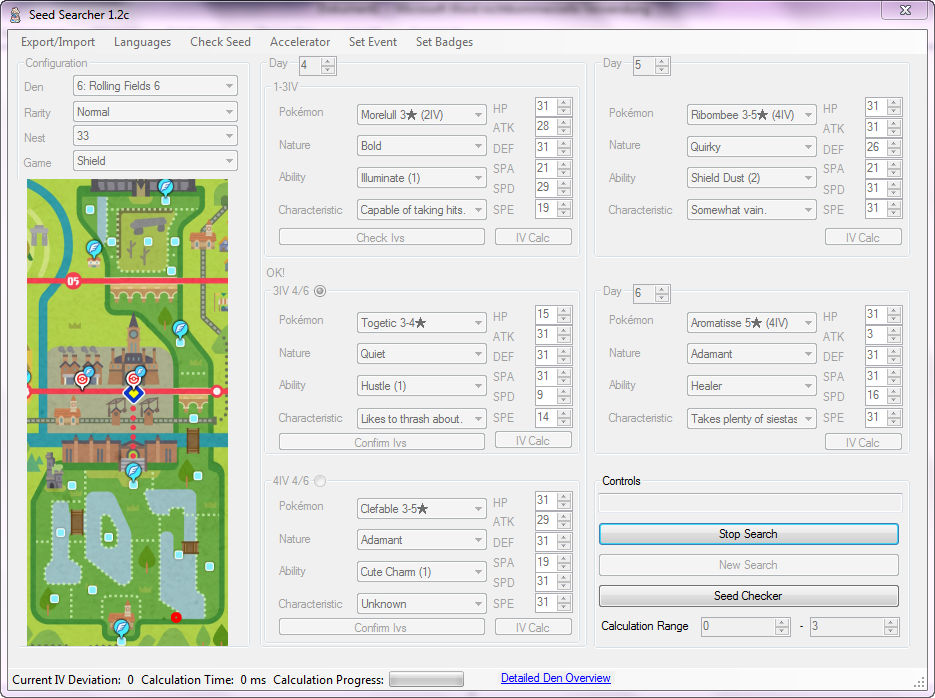Image resolution: width=935 pixels, height=698 pixels.
Task: Open the Detailed Den Overview link
Action: pos(555,678)
